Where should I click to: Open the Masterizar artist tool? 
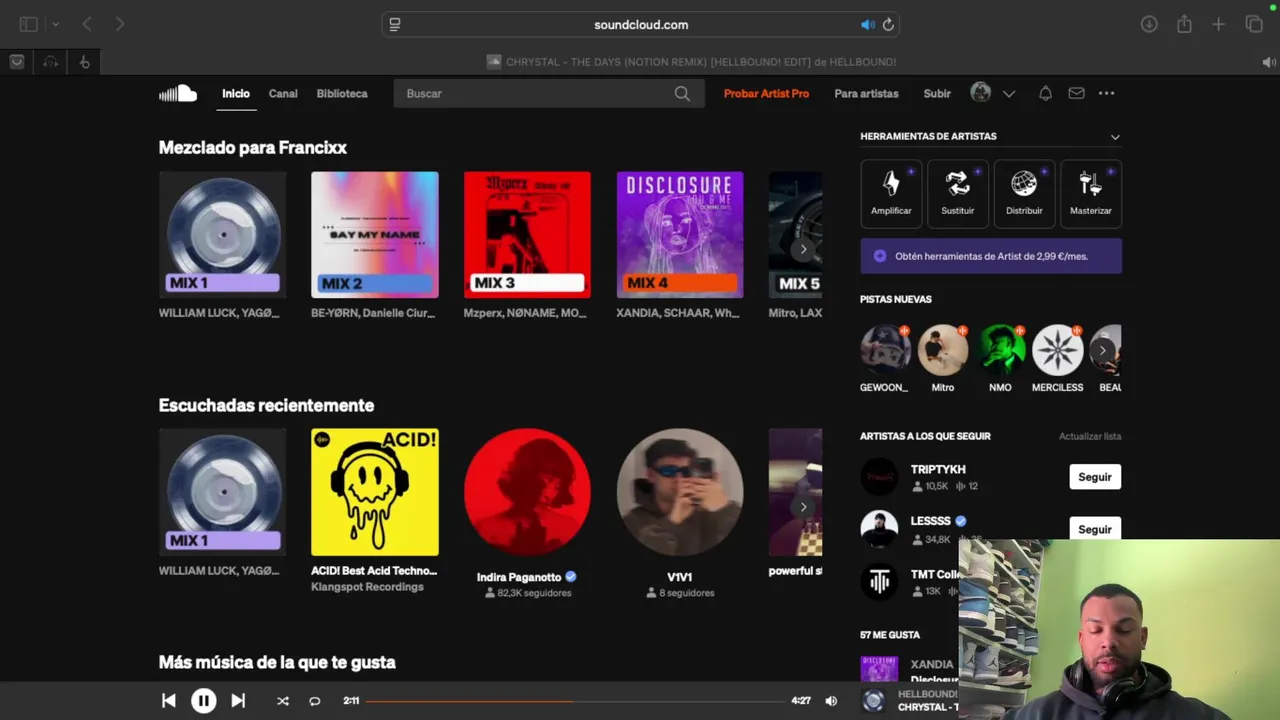[1090, 193]
